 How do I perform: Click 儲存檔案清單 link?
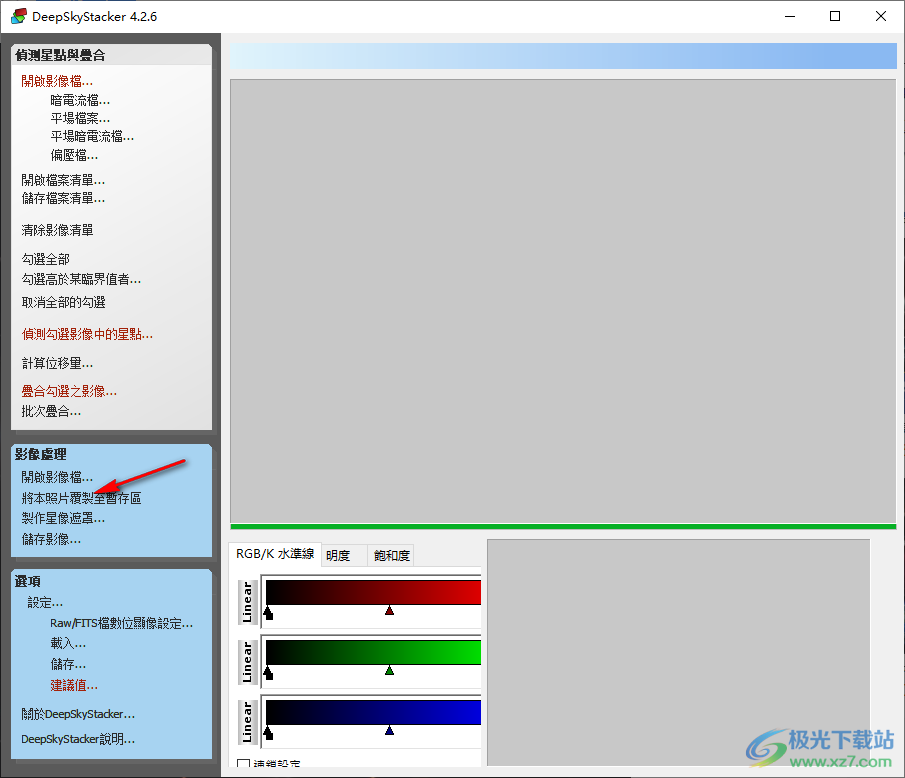tap(63, 199)
